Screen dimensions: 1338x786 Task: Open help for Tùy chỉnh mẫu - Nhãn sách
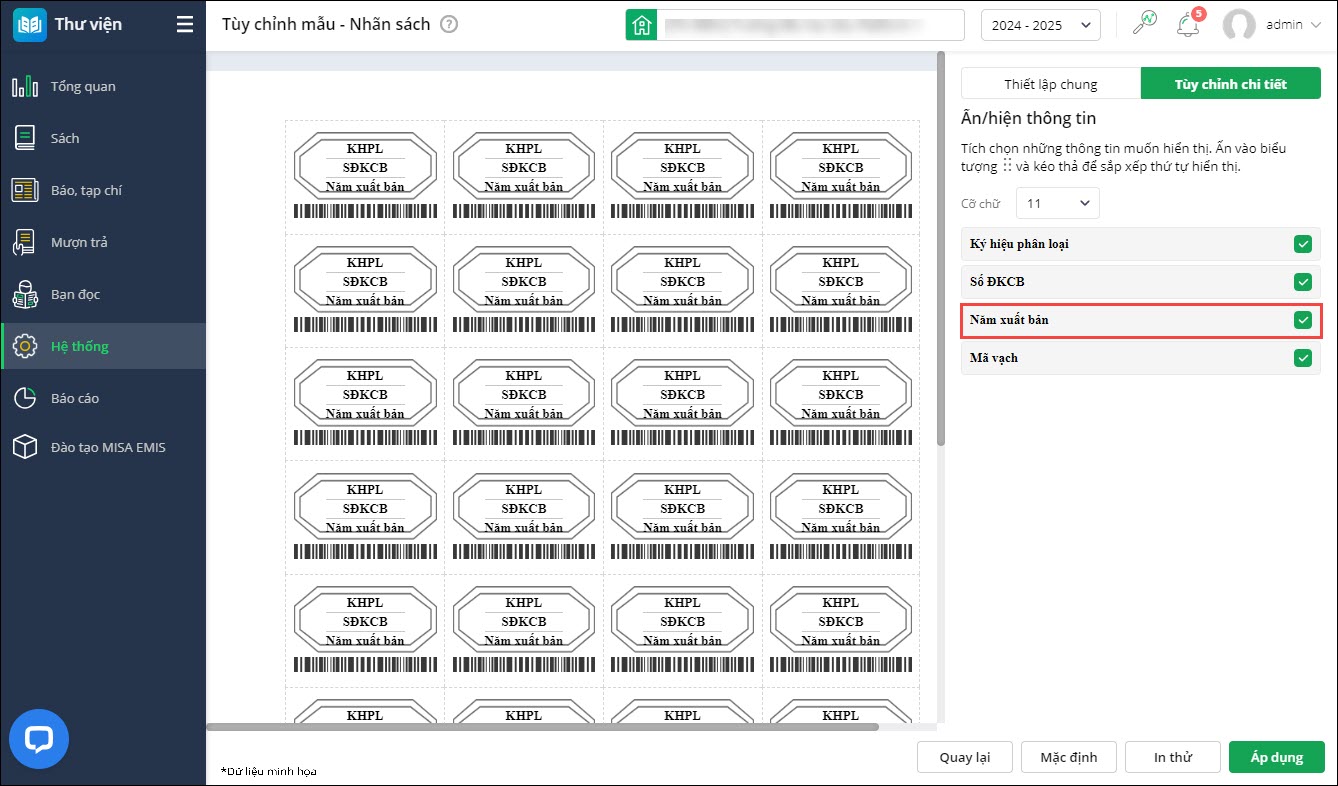click(449, 24)
